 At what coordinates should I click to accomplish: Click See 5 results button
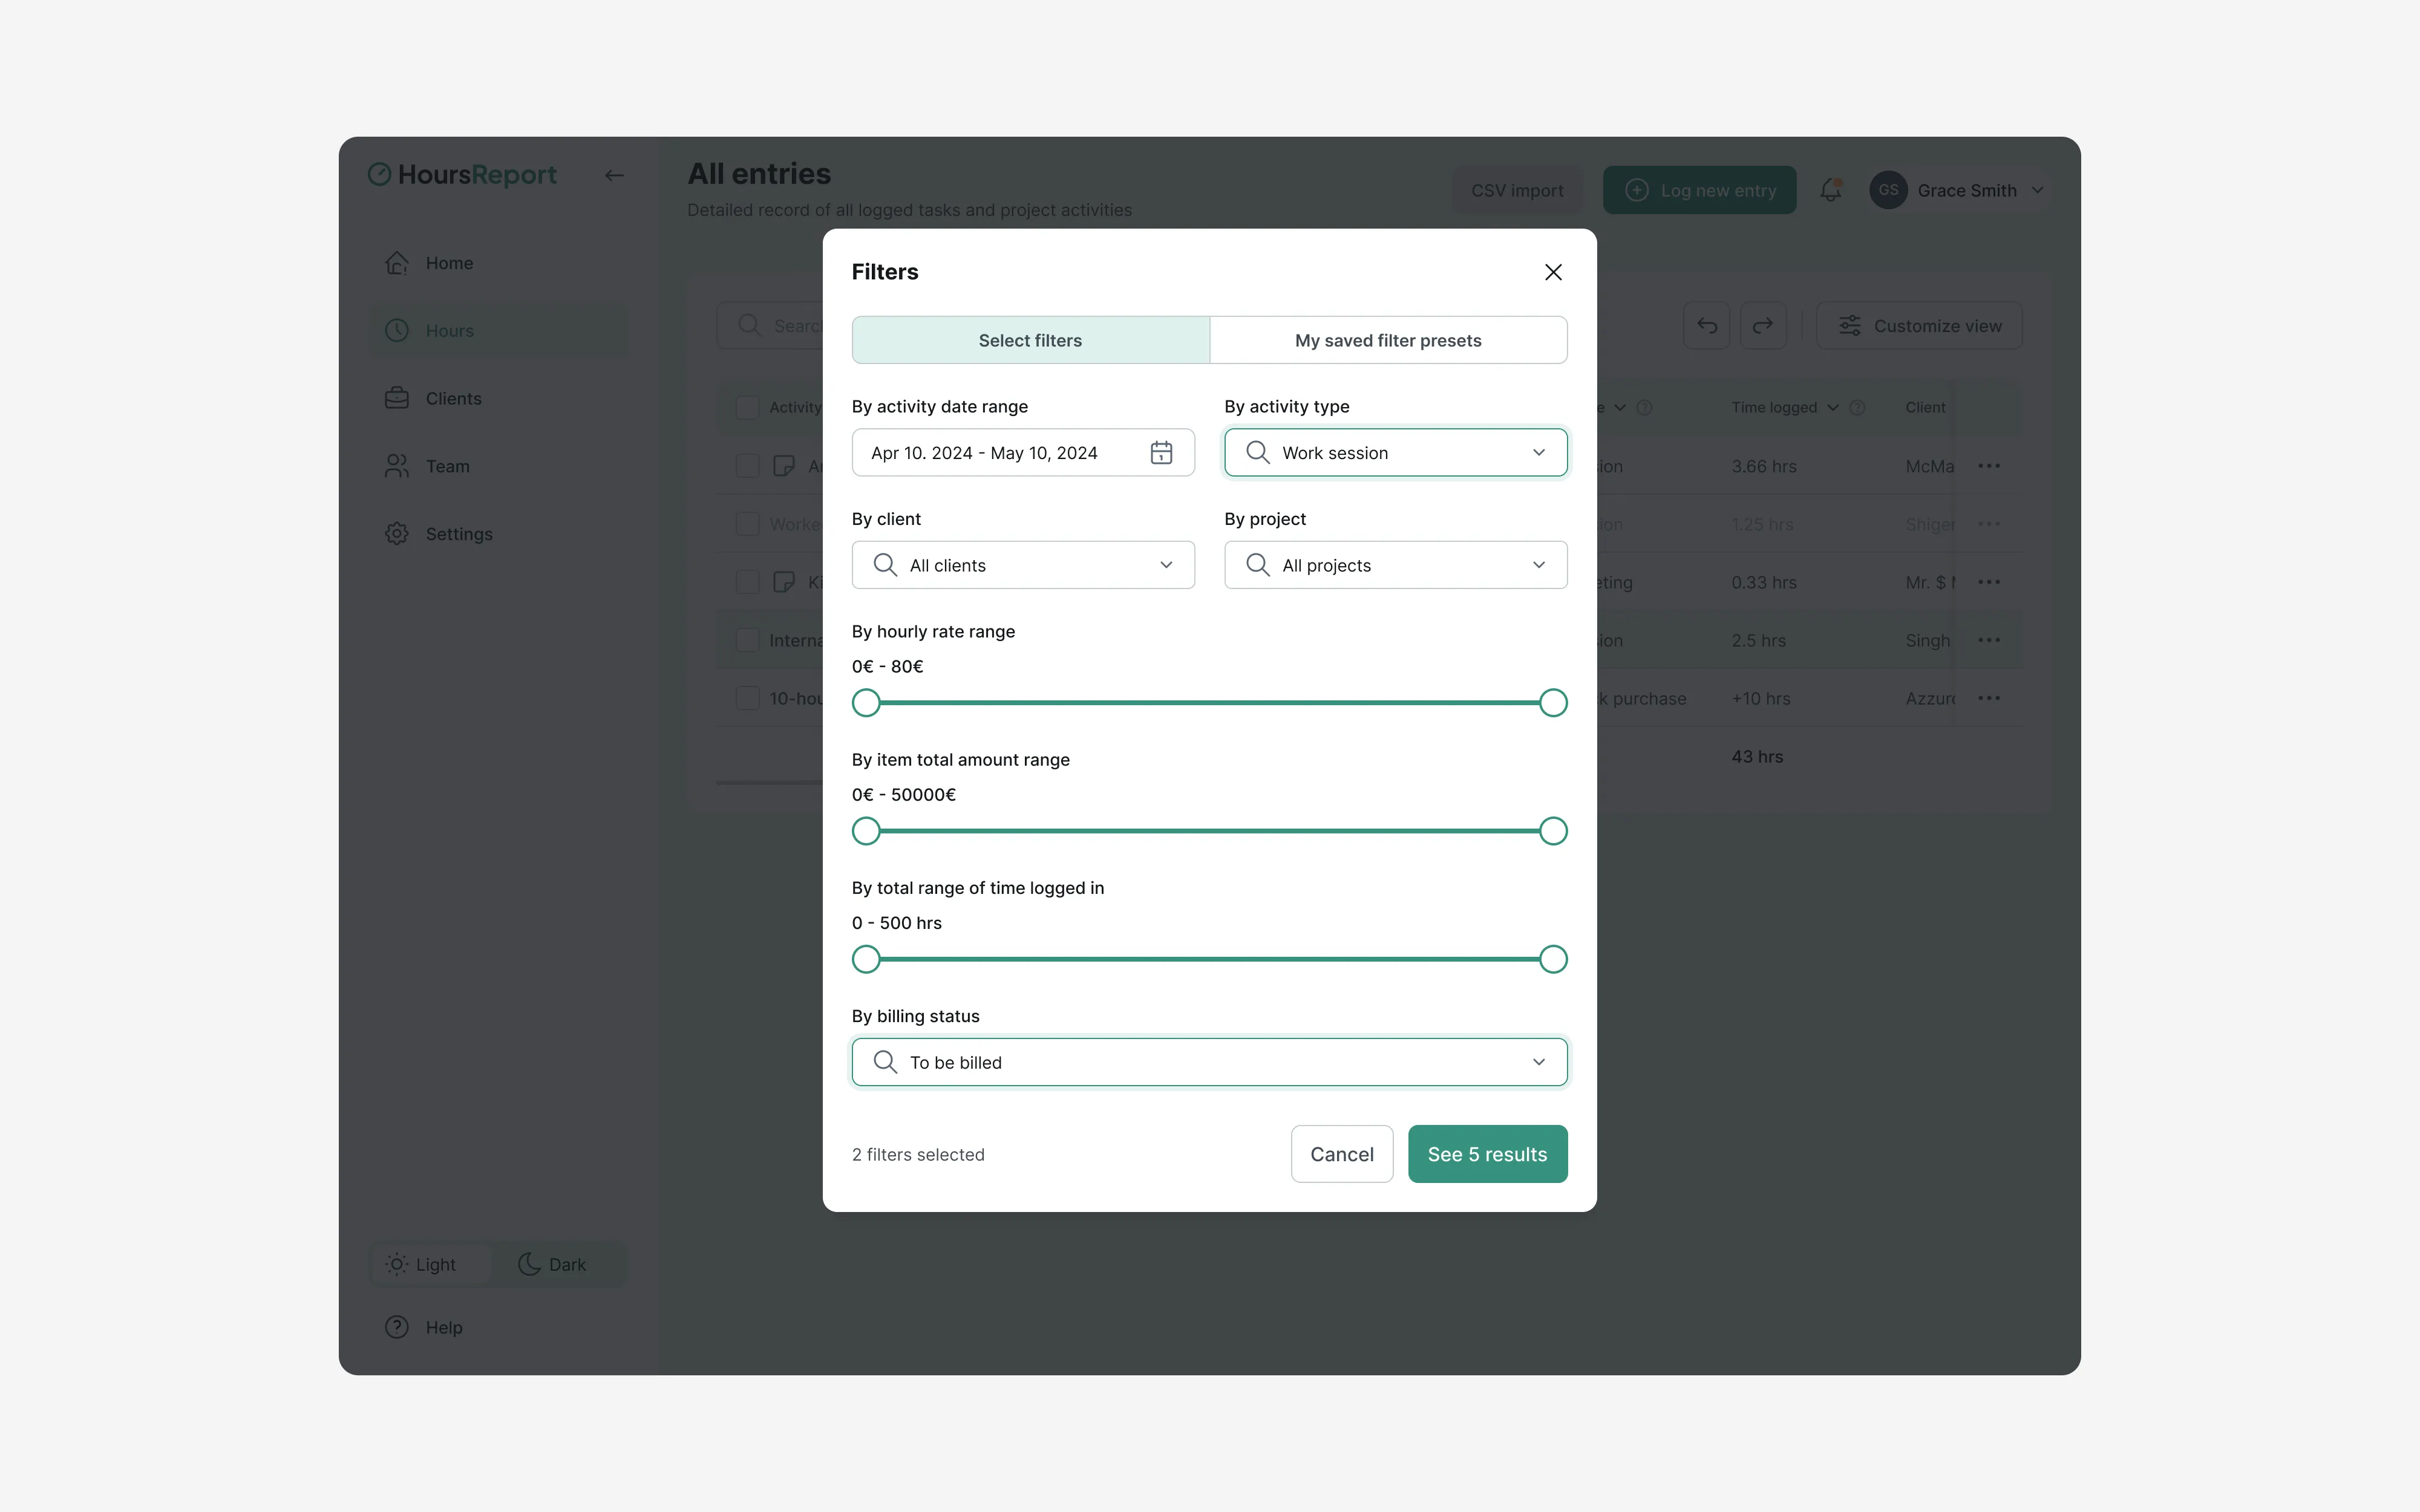point(1487,1154)
